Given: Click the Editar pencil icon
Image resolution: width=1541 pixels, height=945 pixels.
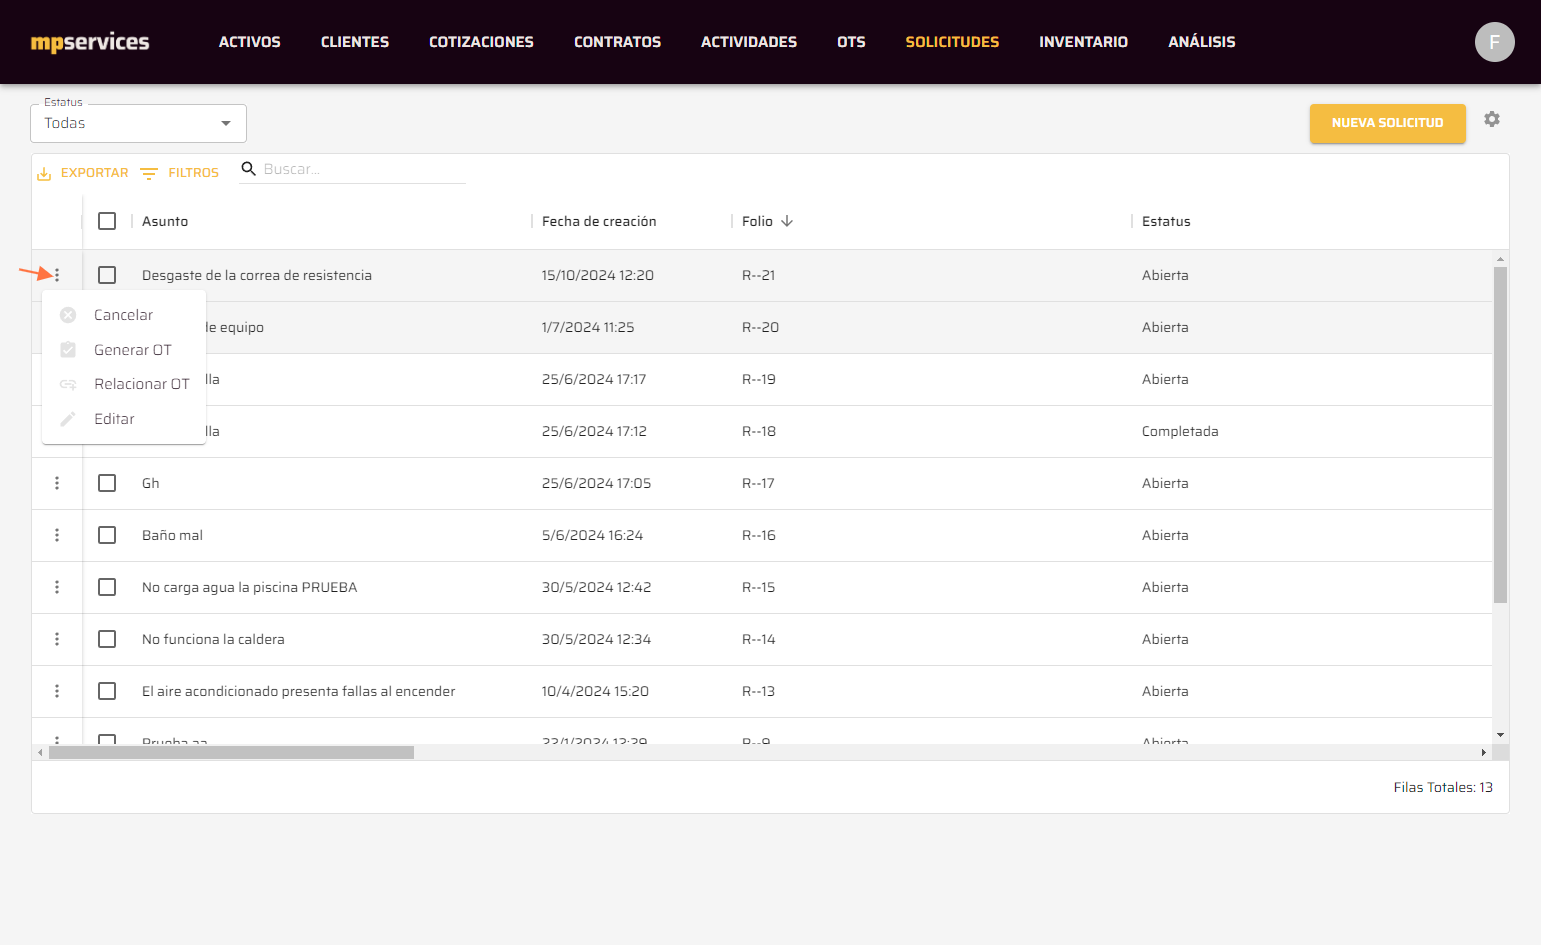Looking at the screenshot, I should [x=68, y=419].
